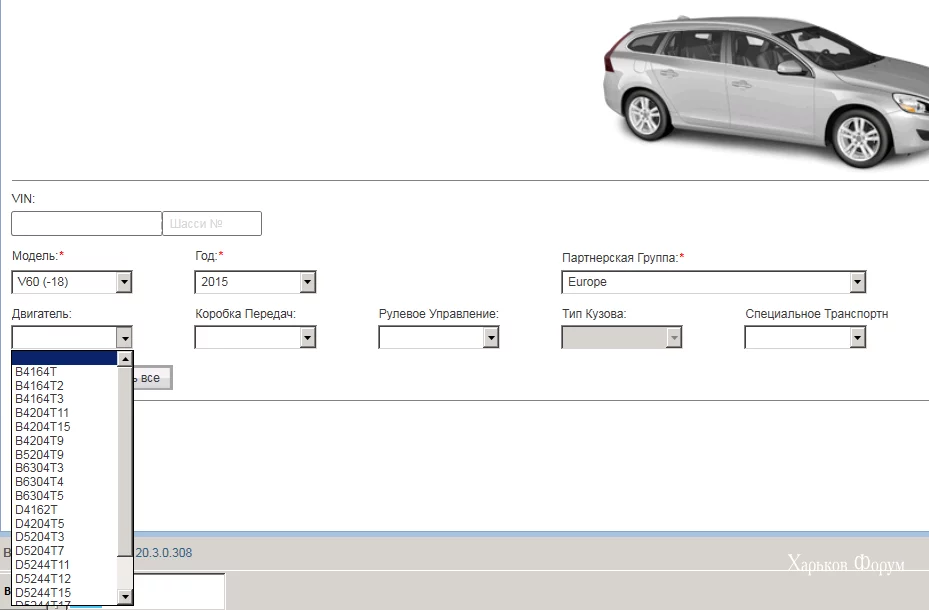
Task: Select engine B6304T5 from the list
Action: coord(65,496)
